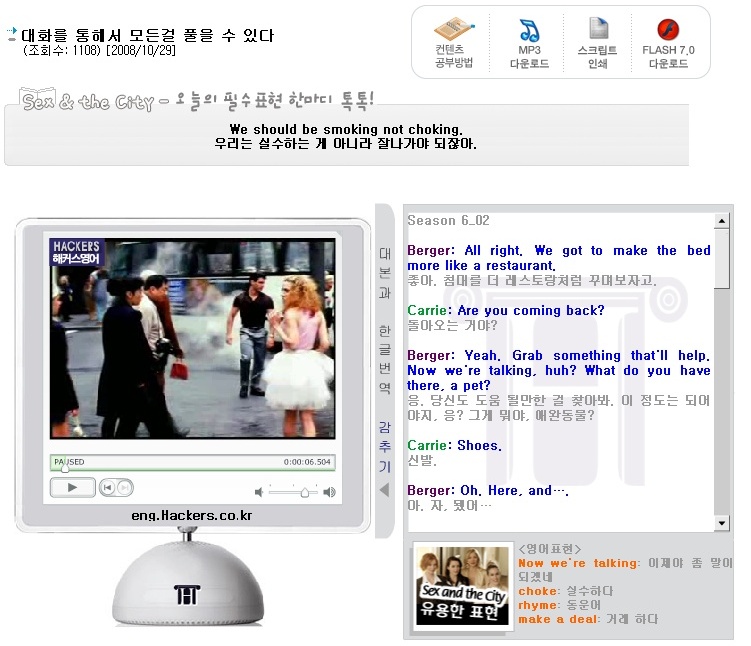
Task: Click the script scrollbar thumb
Action: click(x=721, y=259)
